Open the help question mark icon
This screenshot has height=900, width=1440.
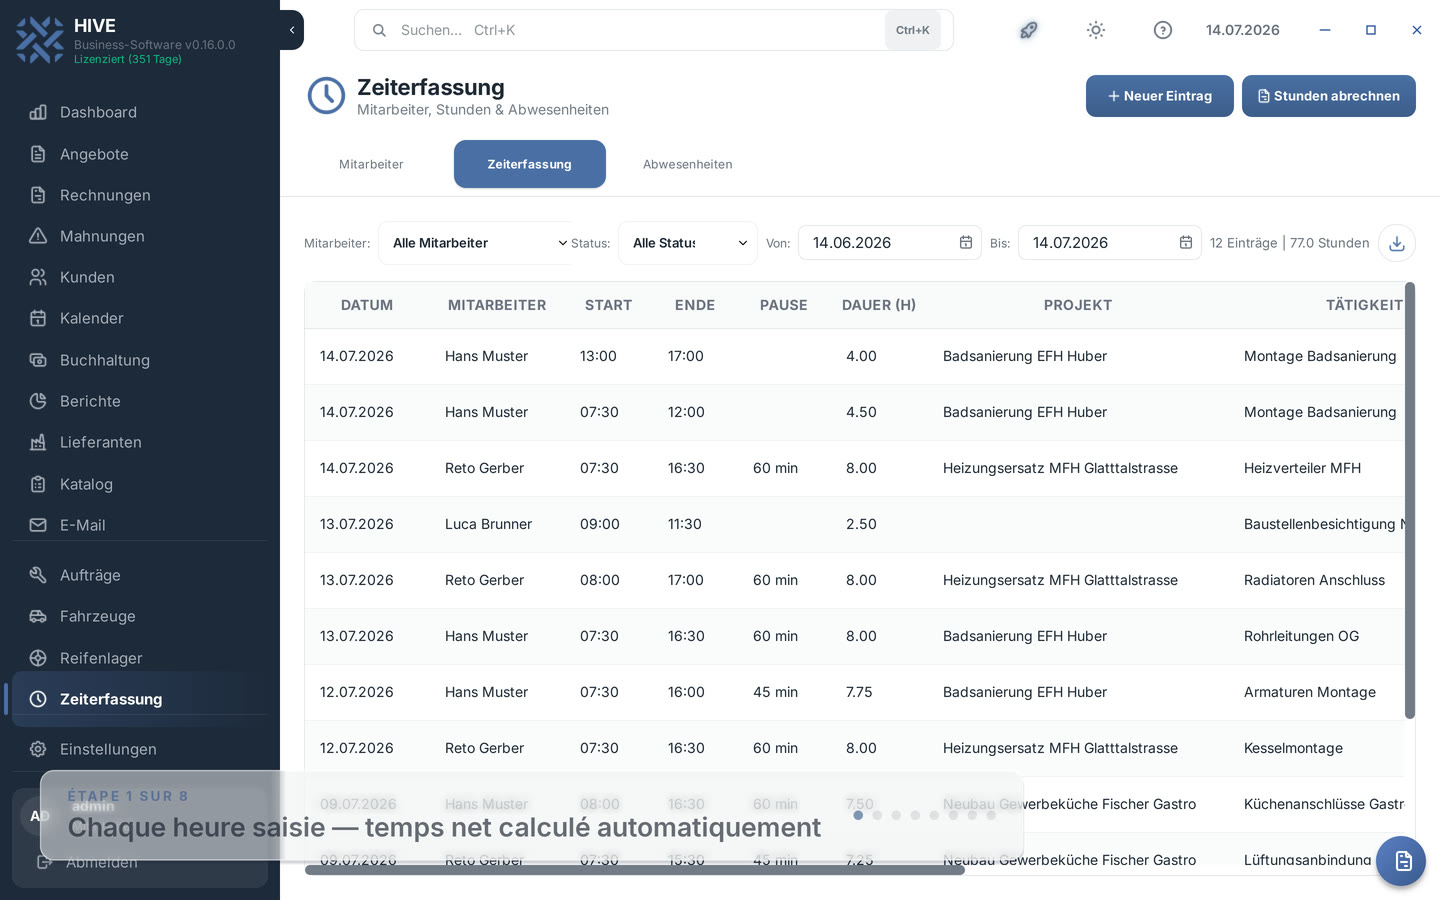[x=1163, y=30]
